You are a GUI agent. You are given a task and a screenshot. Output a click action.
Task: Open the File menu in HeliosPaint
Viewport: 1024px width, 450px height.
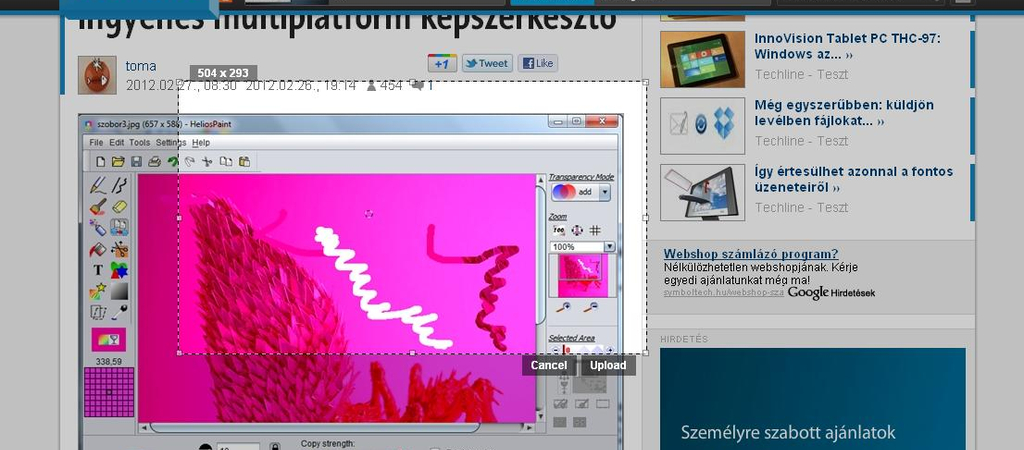click(x=96, y=142)
